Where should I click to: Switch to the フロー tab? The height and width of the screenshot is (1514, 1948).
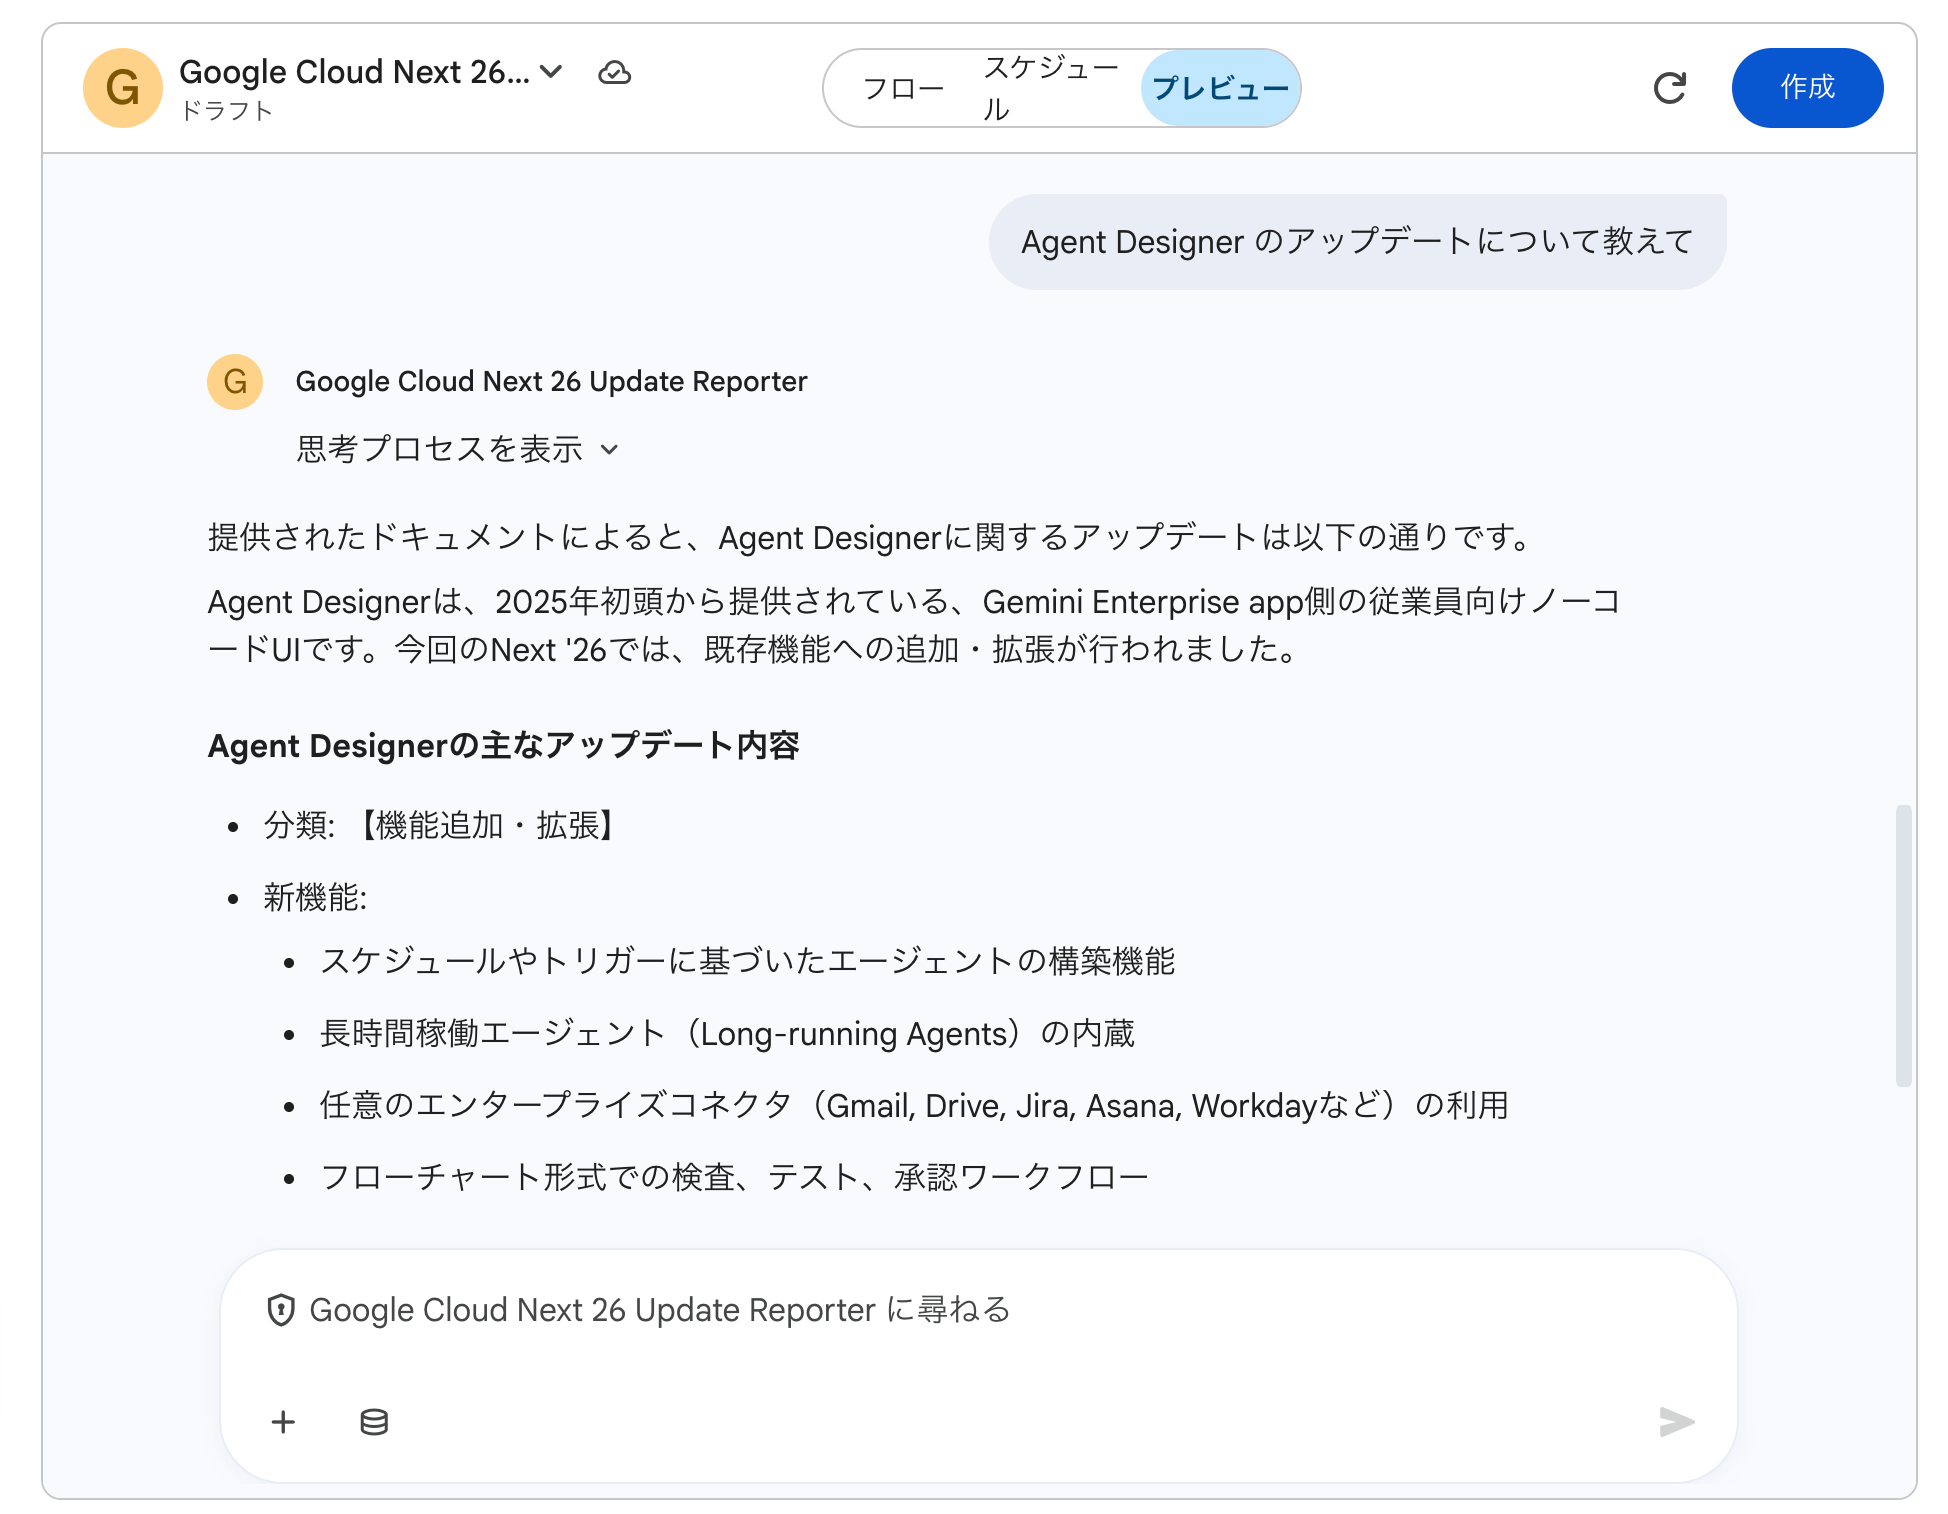(902, 89)
